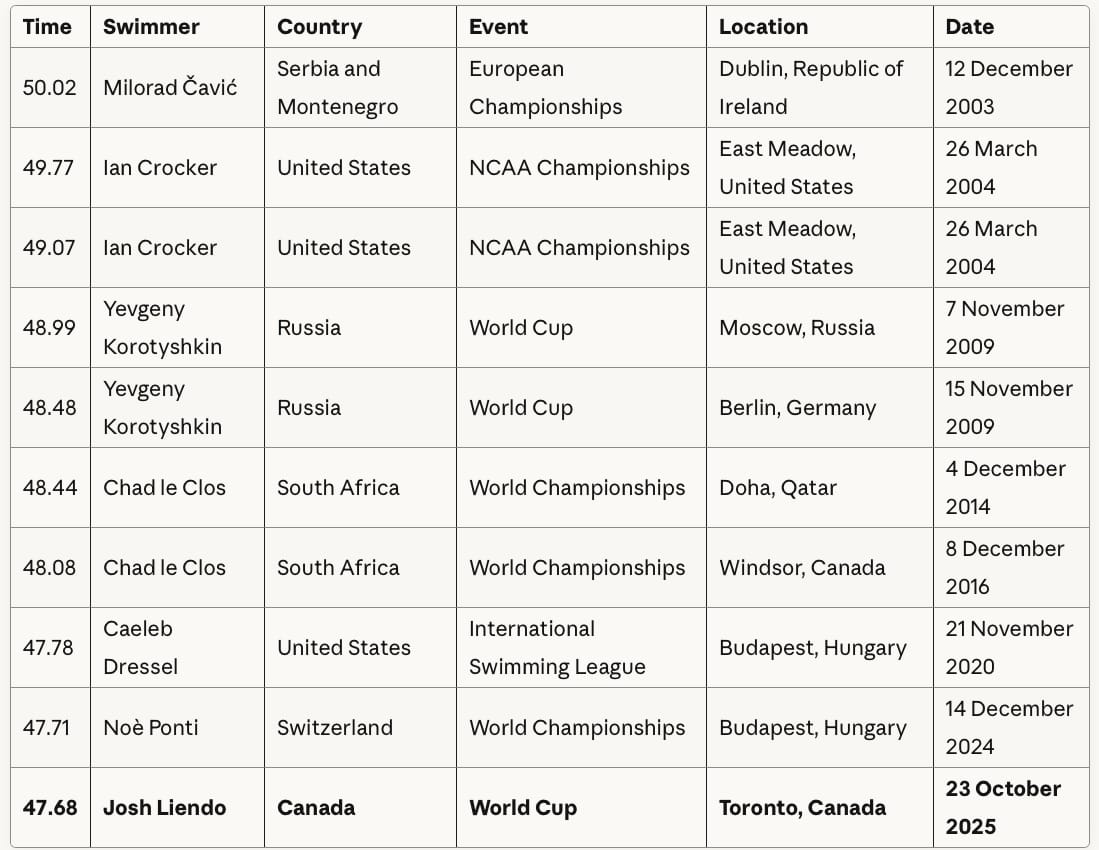The image size is (1099, 850).
Task: Select the "Moscow, Russia" location cell
Action: [796, 328]
